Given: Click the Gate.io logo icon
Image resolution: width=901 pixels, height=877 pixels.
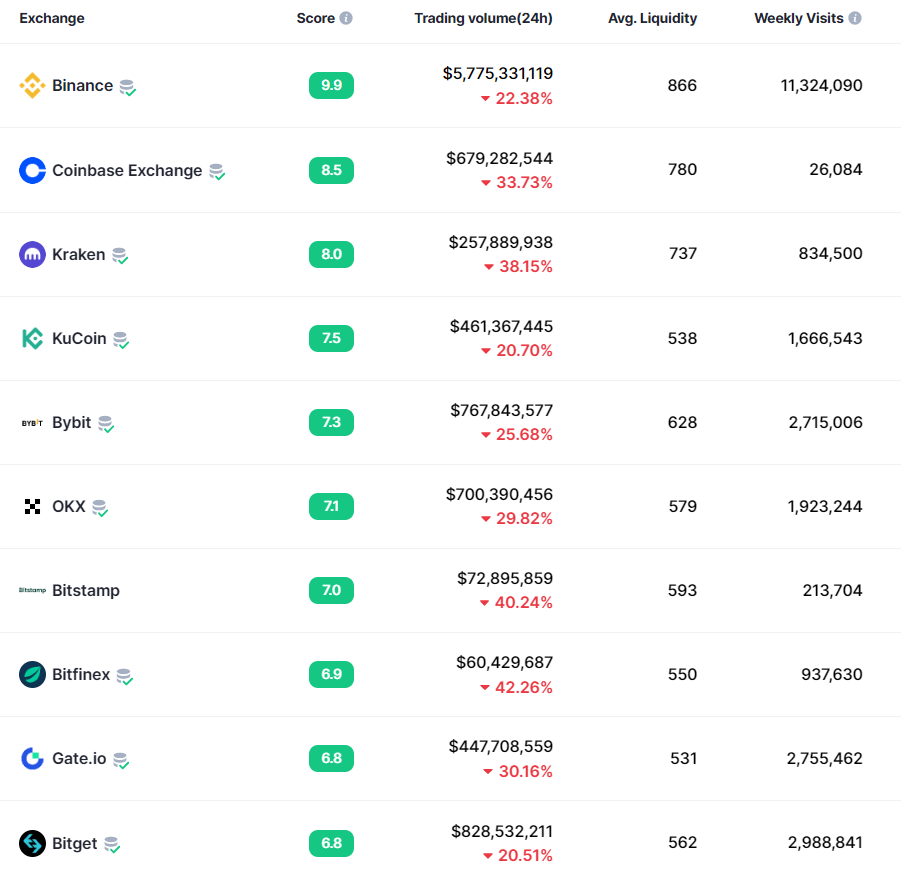Looking at the screenshot, I should point(32,758).
